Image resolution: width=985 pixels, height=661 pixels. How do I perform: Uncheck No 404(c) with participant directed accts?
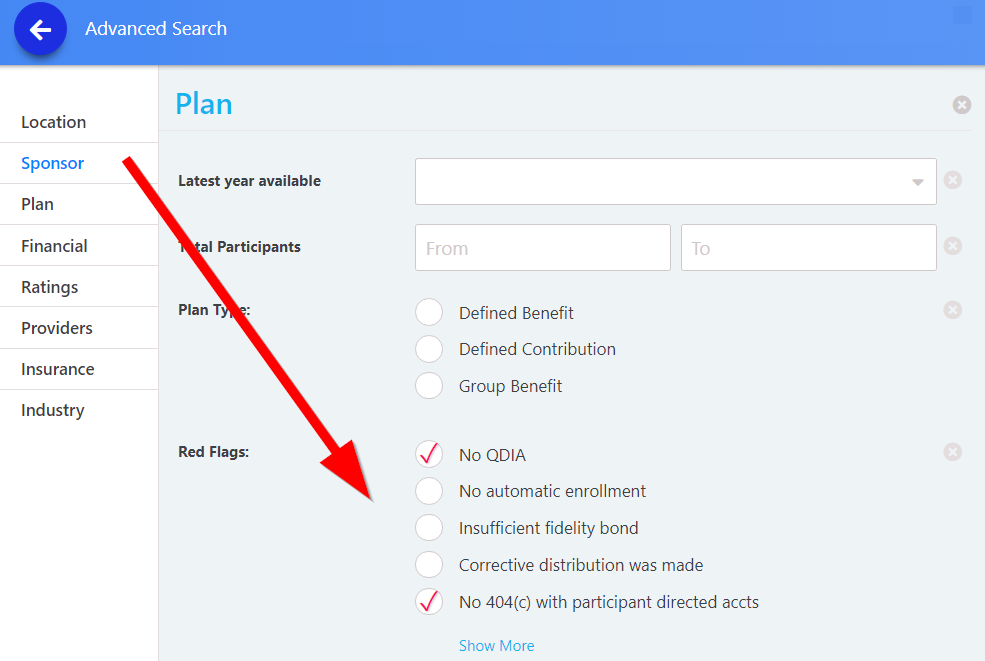(429, 602)
